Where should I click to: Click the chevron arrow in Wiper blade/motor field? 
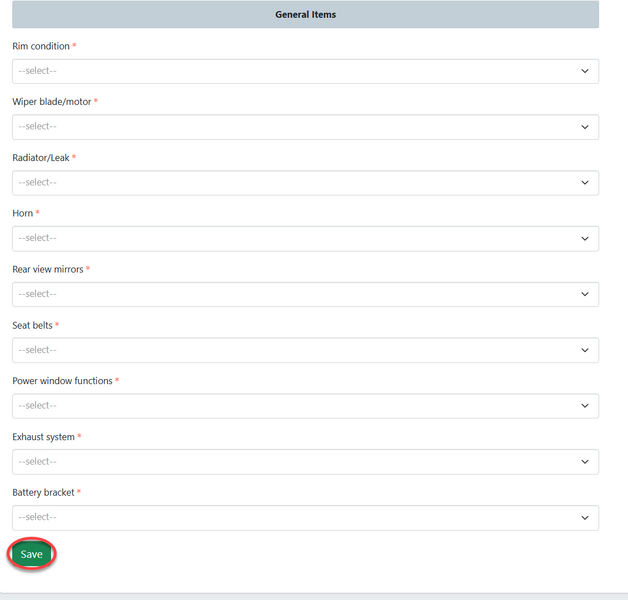point(585,127)
